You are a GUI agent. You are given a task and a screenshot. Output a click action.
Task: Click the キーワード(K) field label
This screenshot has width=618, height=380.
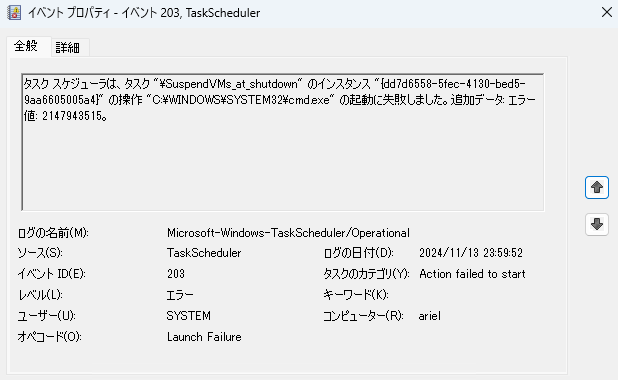(x=356, y=294)
